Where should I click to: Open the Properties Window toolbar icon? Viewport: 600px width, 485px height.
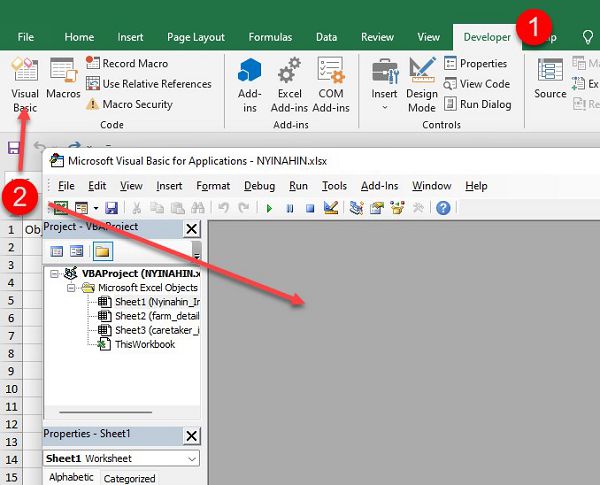377,208
